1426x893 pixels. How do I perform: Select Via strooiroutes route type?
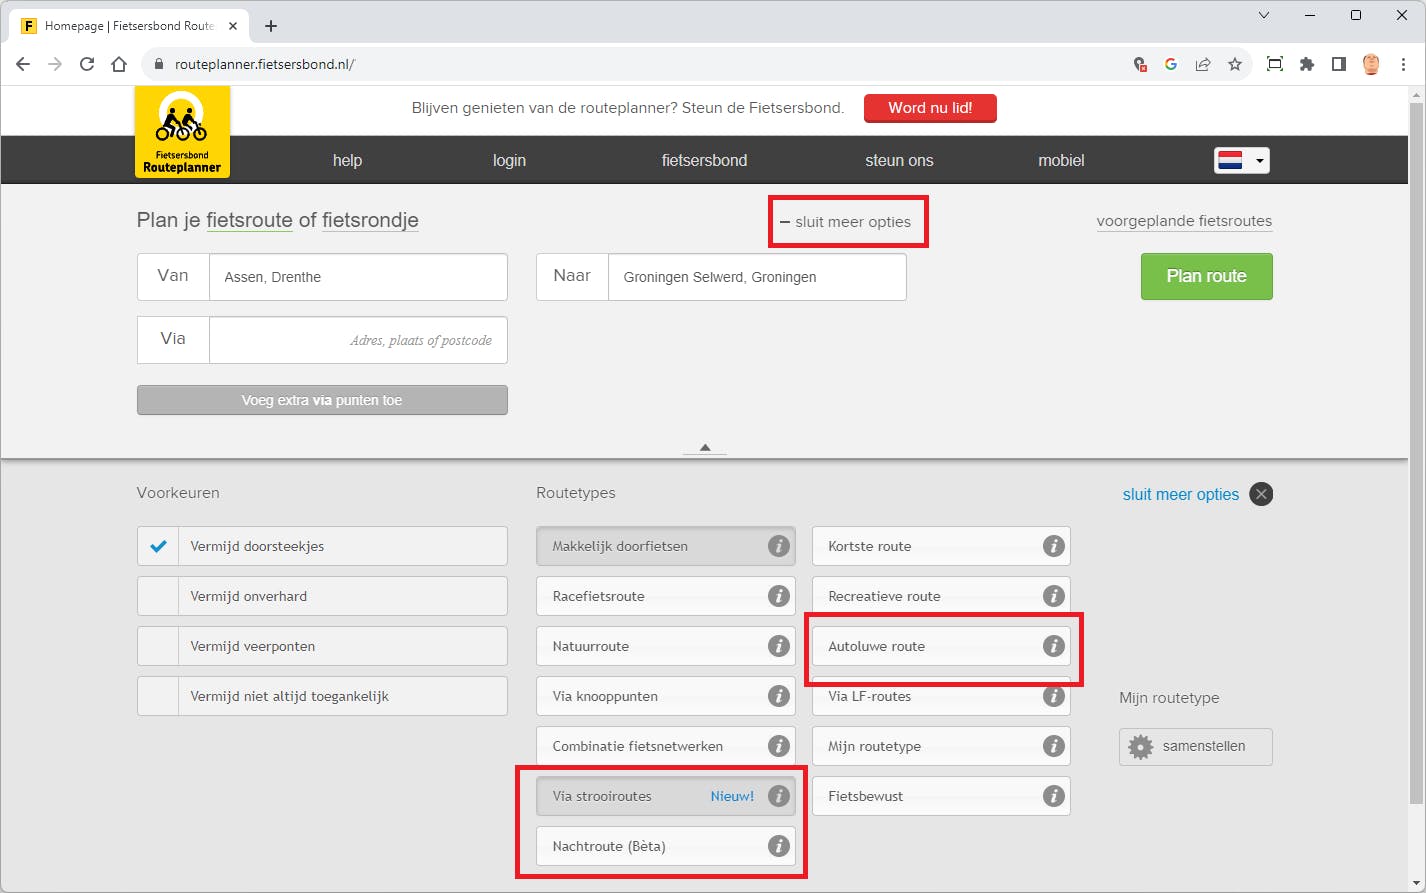point(666,796)
